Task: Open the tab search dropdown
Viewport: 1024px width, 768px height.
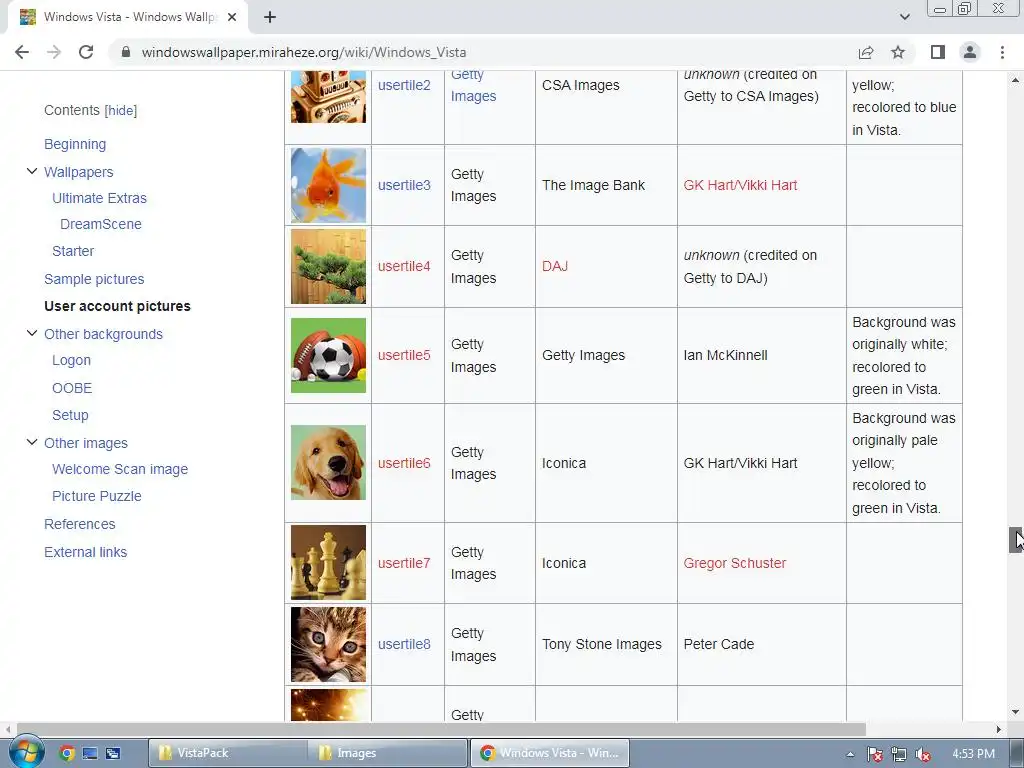Action: 904,17
